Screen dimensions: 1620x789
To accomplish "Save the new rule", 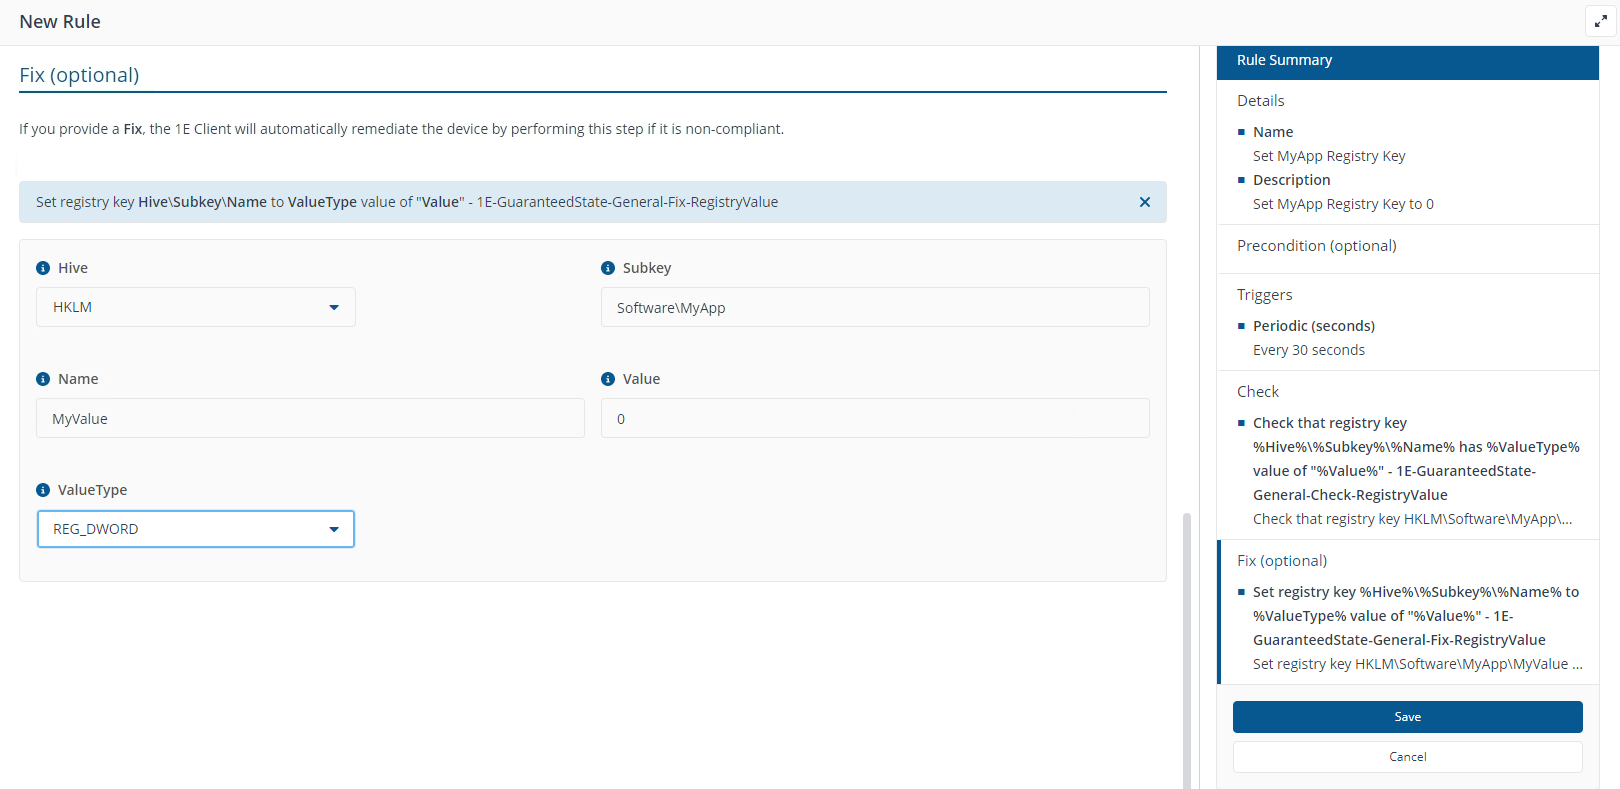I will point(1407,717).
